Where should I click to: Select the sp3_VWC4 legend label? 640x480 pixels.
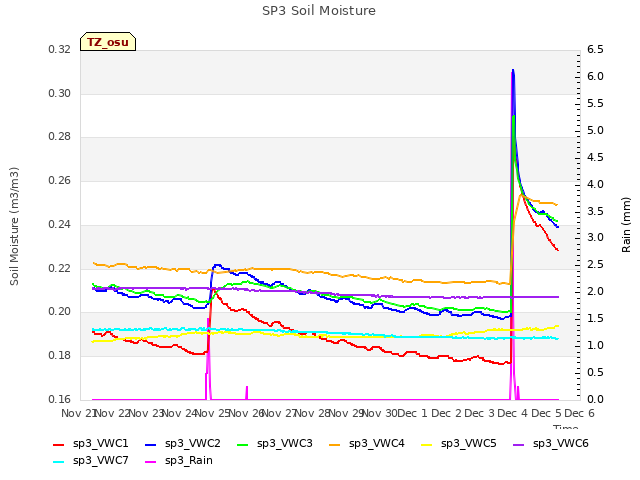pyautogui.click(x=376, y=443)
